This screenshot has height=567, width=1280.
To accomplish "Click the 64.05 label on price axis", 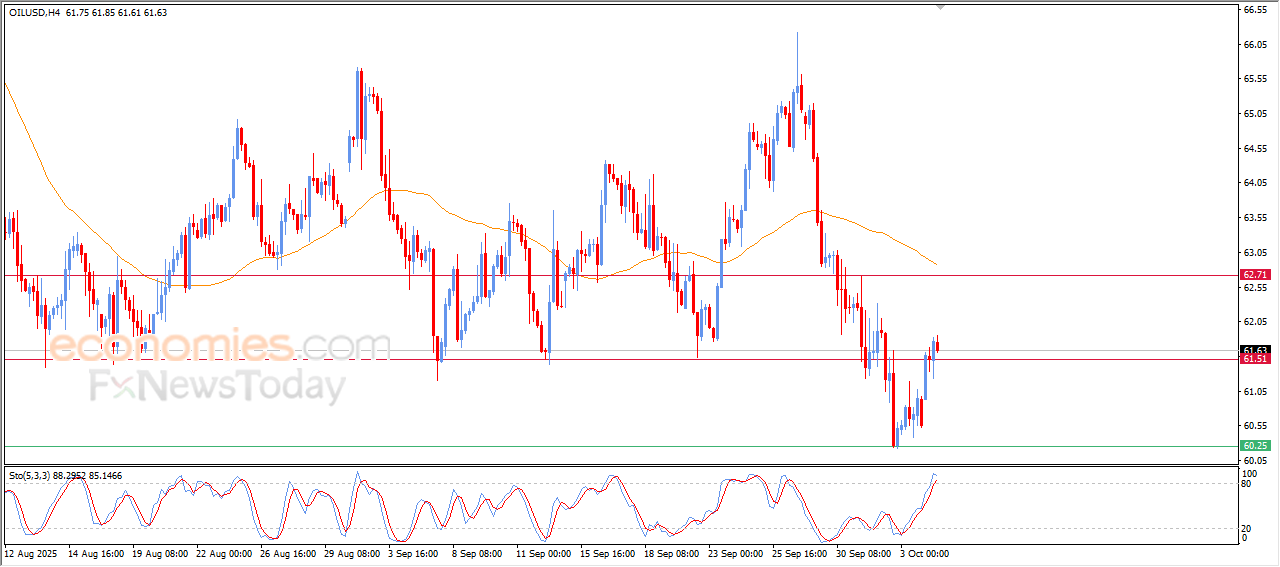I will 1254,183.
